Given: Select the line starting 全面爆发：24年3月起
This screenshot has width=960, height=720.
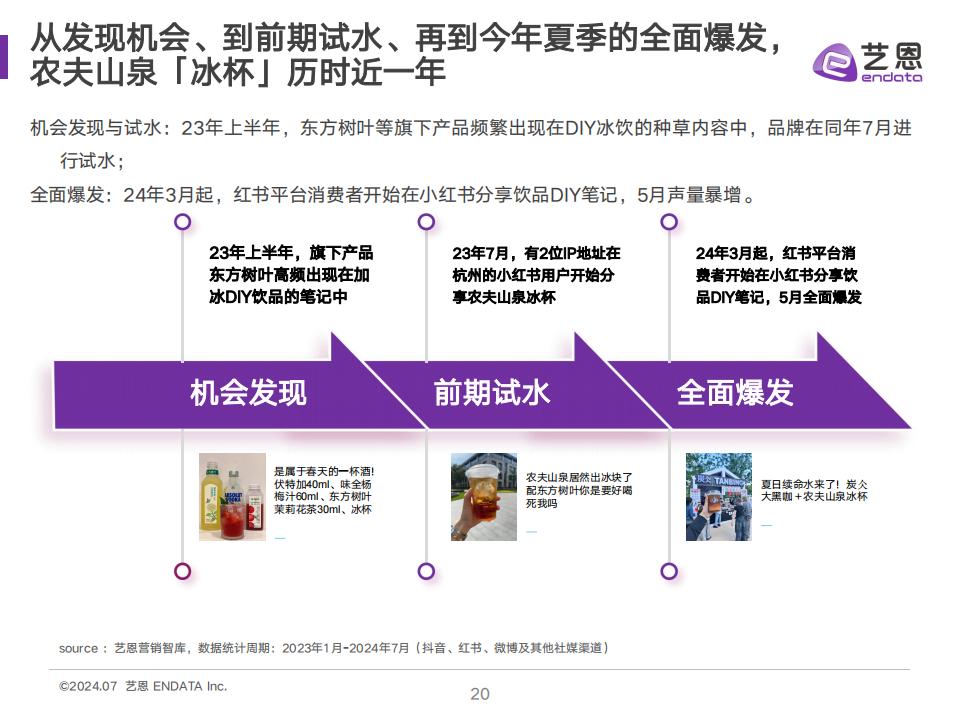Looking at the screenshot, I should [x=392, y=195].
